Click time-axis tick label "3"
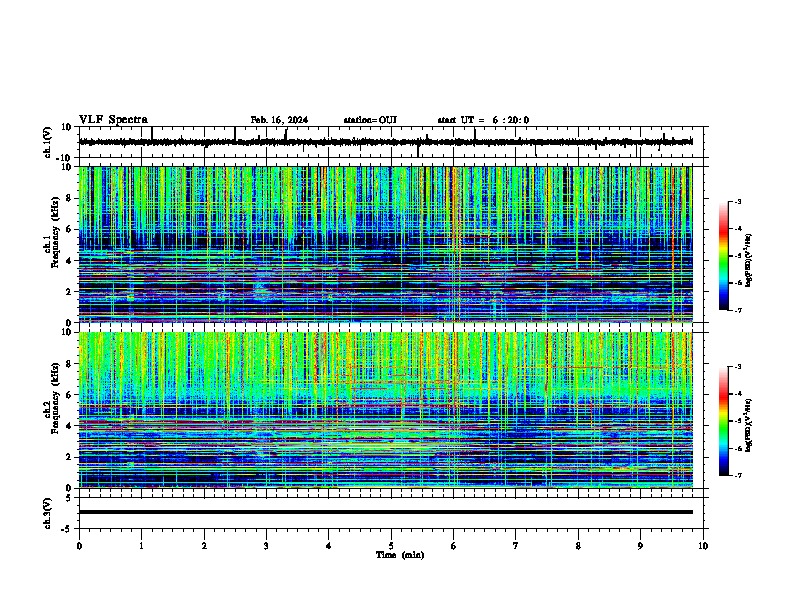 [266, 546]
